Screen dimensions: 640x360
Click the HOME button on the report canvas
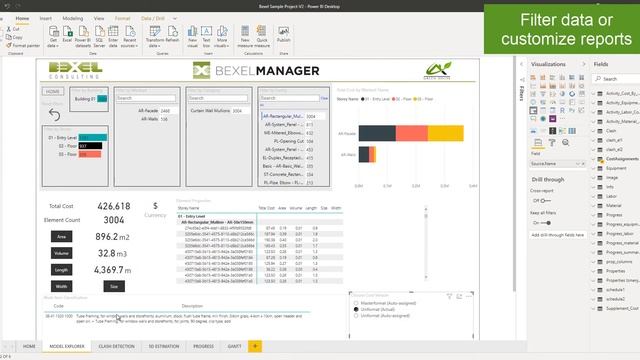[53, 91]
